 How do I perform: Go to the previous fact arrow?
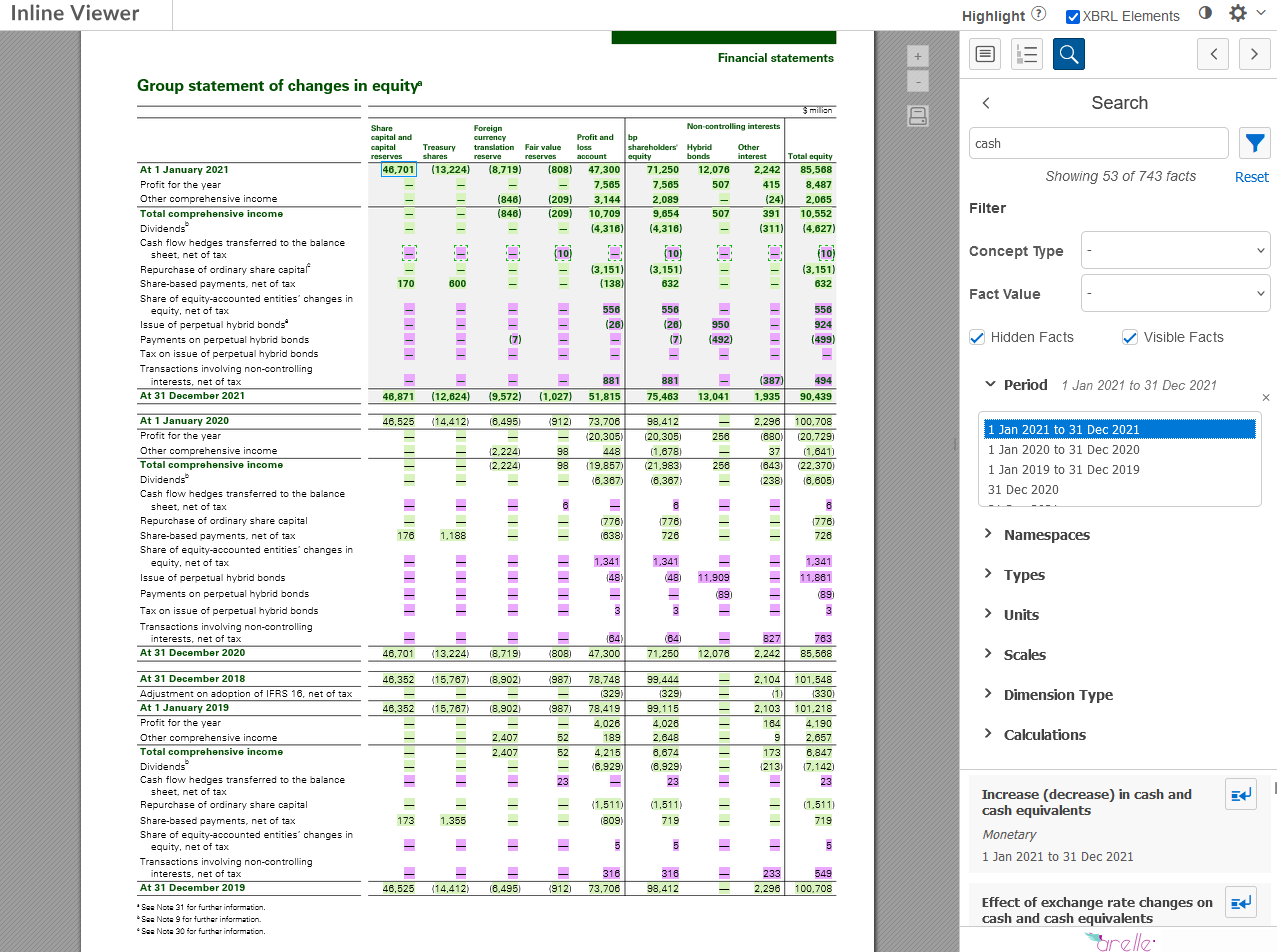pos(1213,54)
